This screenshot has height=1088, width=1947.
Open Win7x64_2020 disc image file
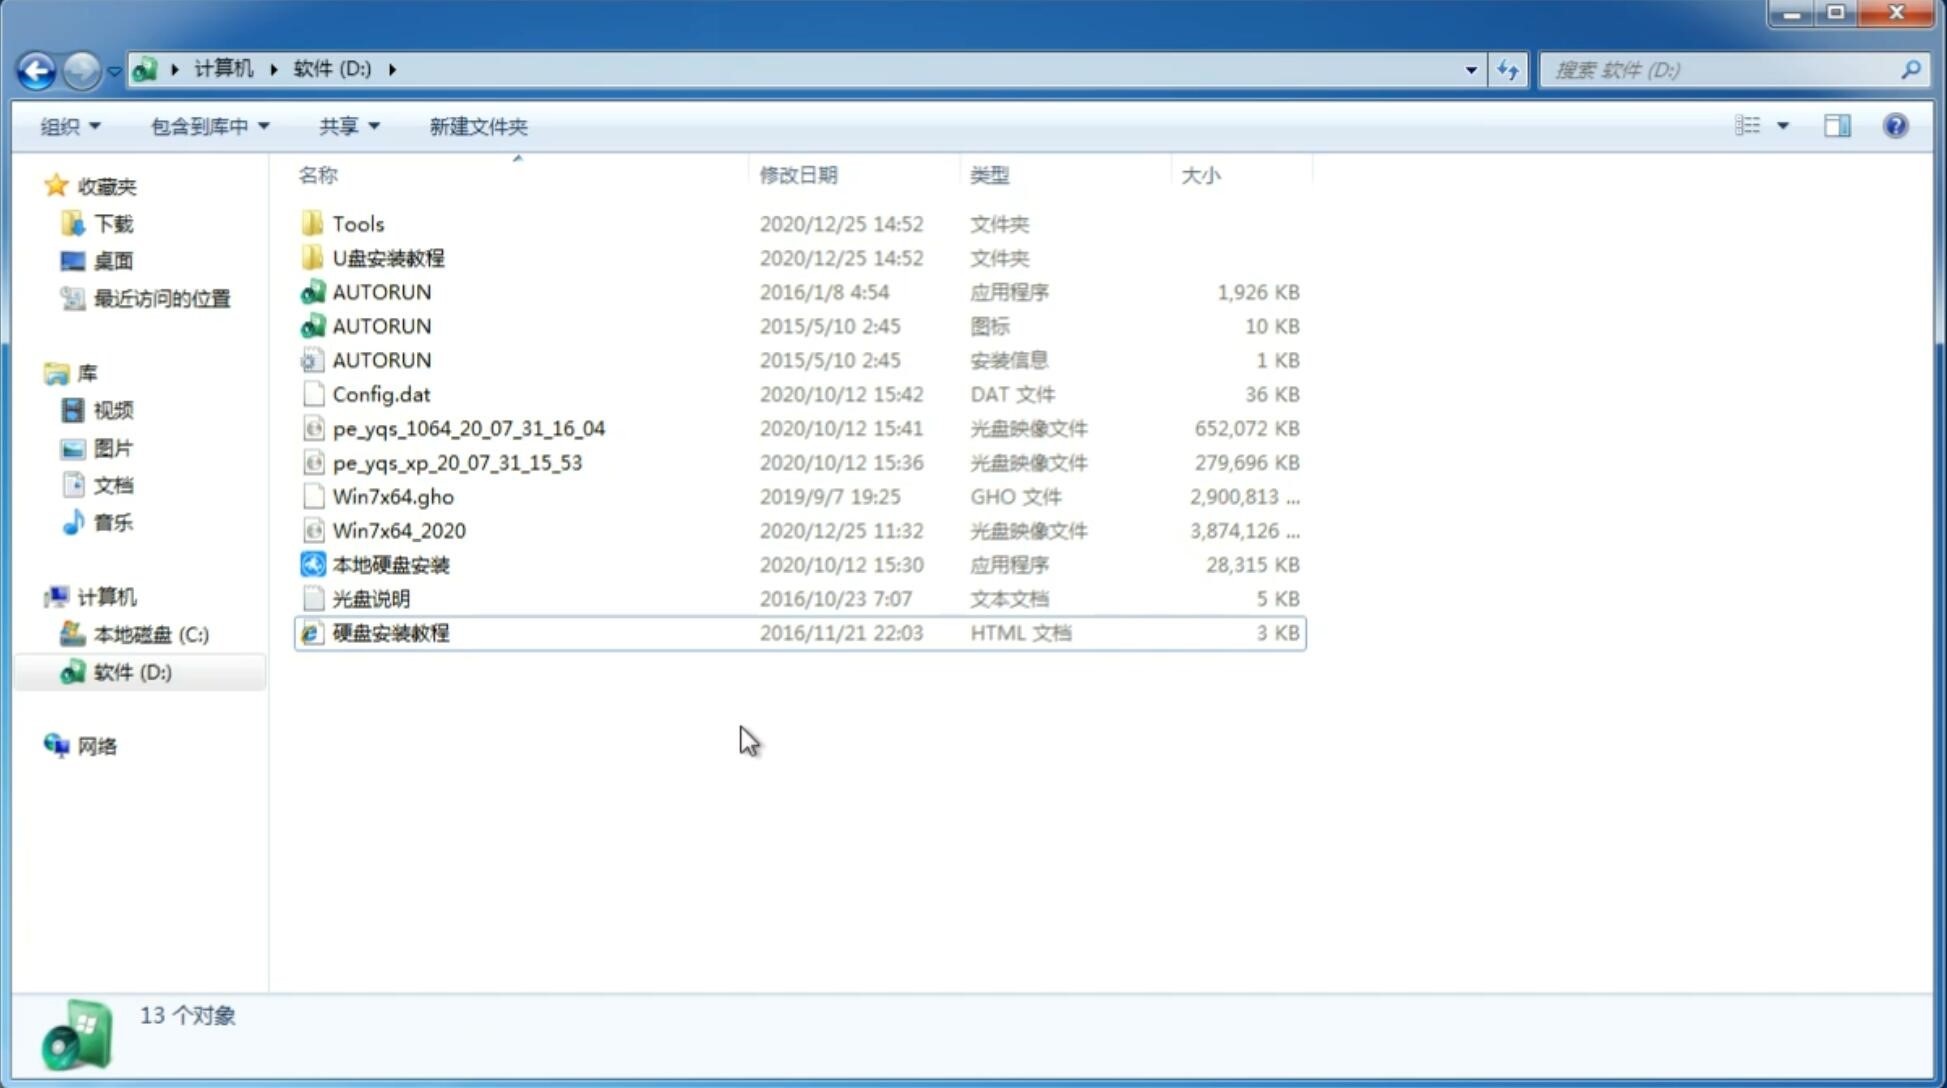coord(398,529)
